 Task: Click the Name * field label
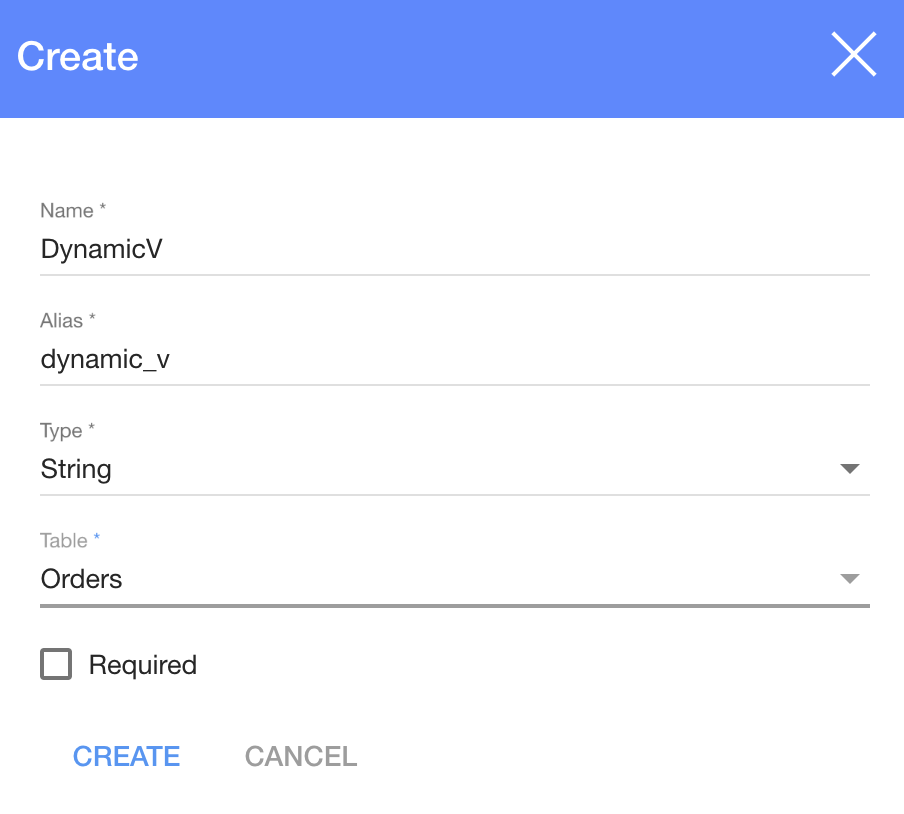pos(73,211)
